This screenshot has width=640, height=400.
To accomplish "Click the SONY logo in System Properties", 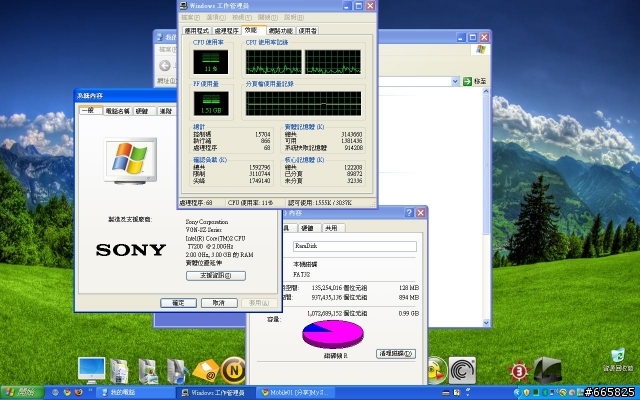I will pos(131,250).
